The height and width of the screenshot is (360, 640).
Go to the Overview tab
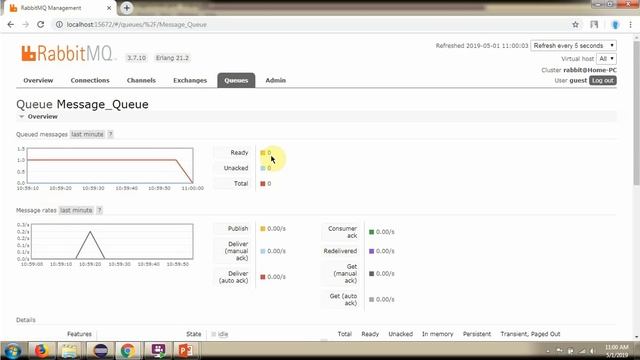pos(38,80)
